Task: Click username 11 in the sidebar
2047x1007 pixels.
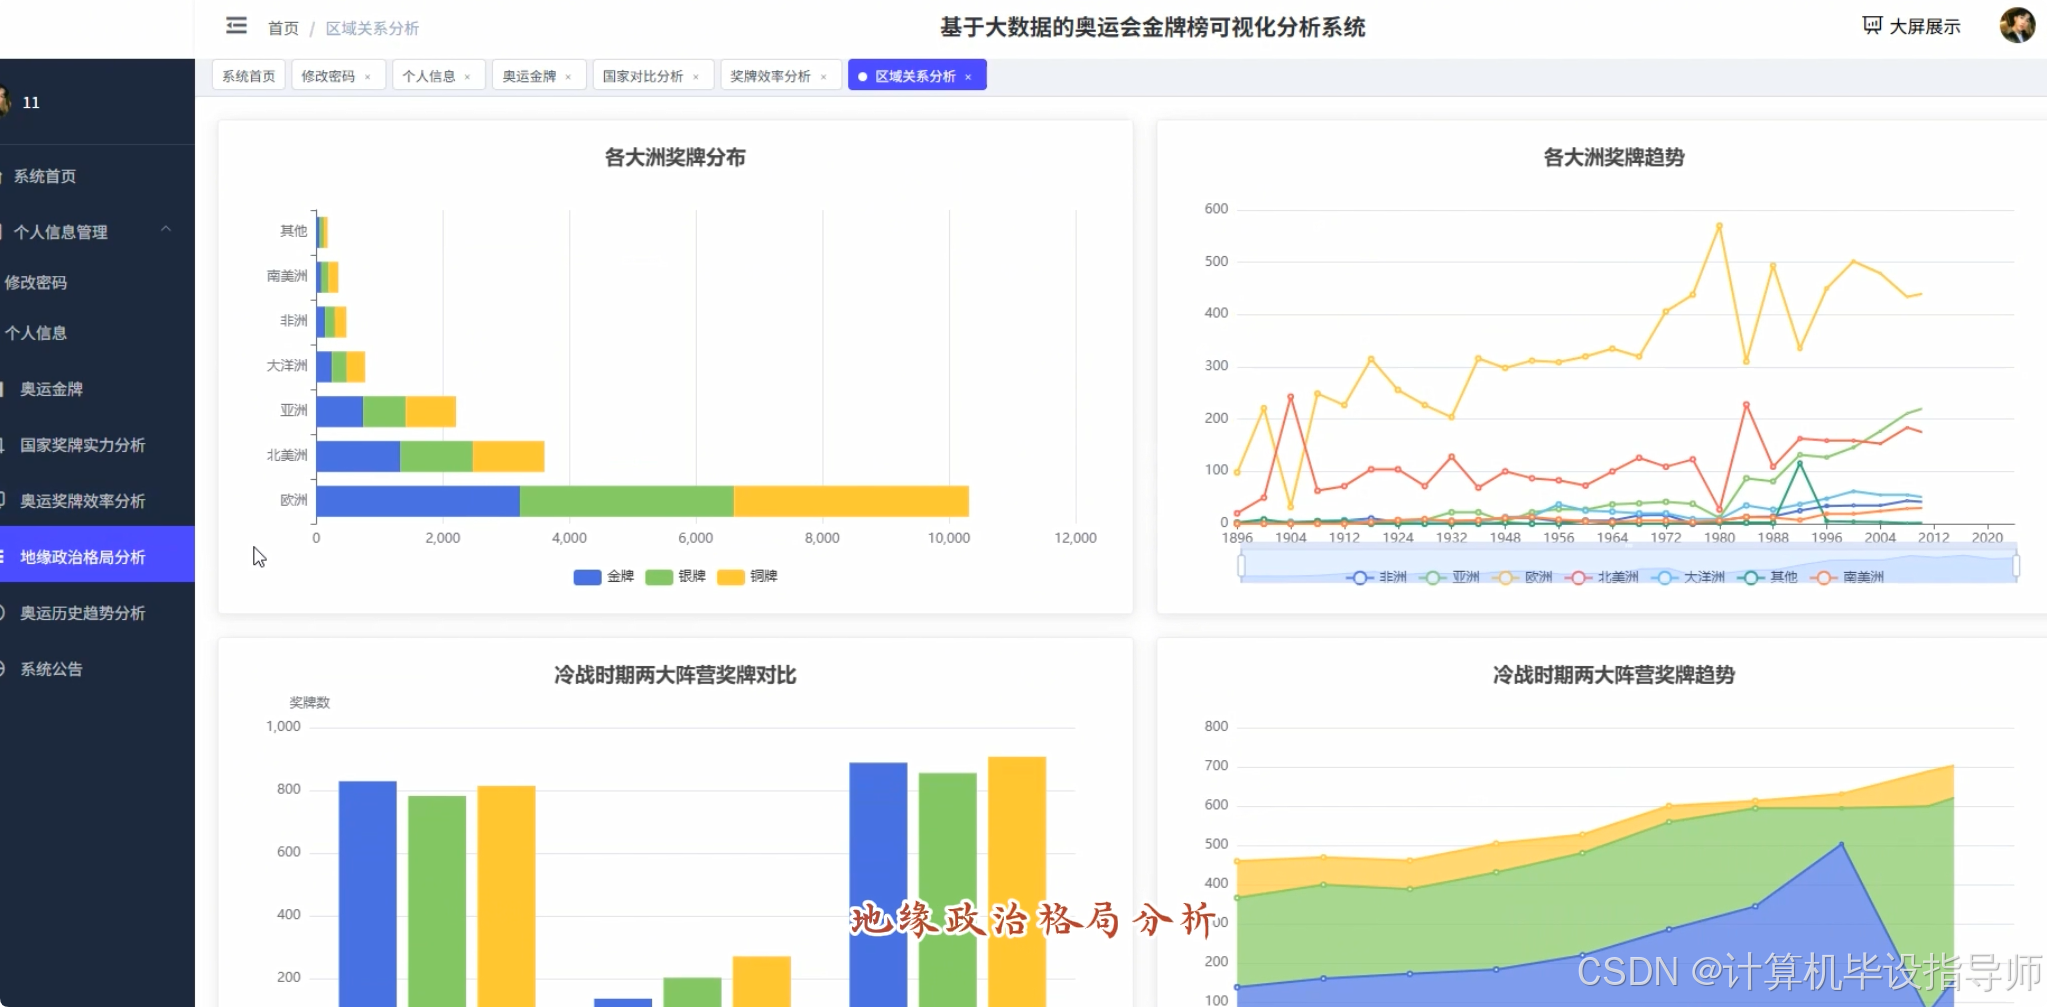Action: (31, 102)
